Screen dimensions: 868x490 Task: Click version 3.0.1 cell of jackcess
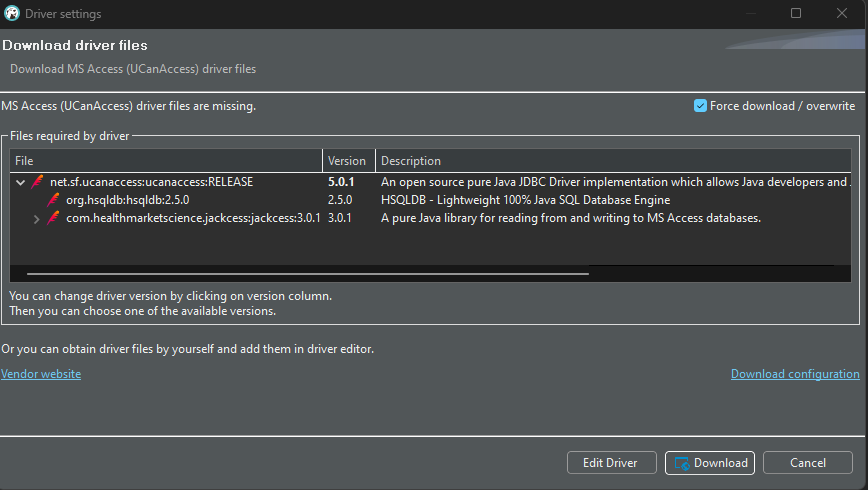[340, 218]
